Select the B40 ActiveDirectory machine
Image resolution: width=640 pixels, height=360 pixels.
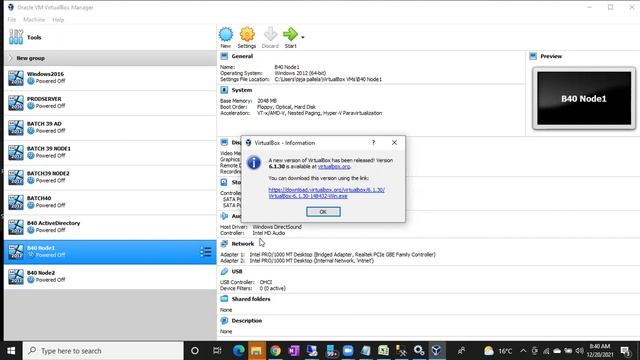[x=110, y=227]
